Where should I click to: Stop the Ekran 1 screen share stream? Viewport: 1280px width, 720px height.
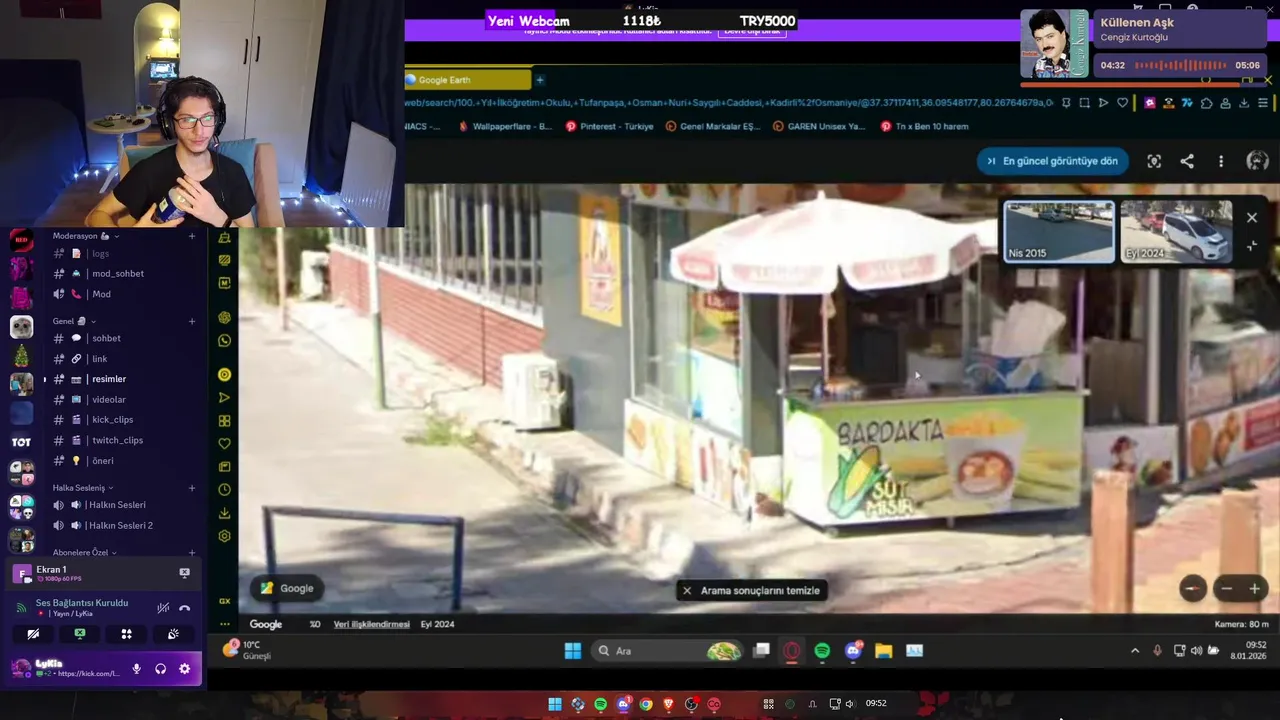click(184, 573)
